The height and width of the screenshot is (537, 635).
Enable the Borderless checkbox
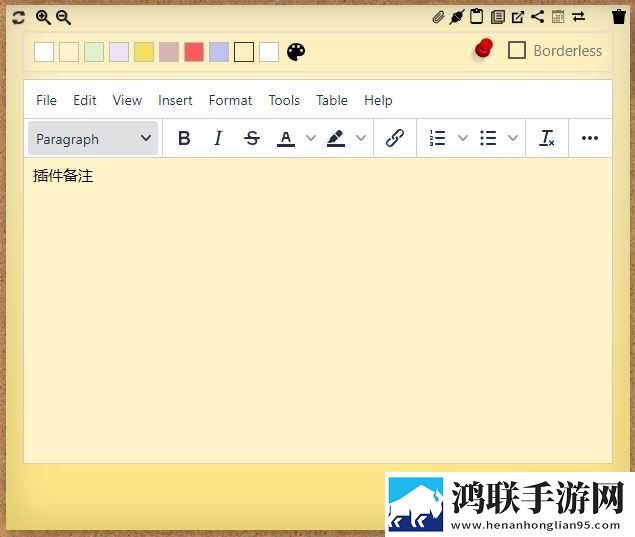517,50
